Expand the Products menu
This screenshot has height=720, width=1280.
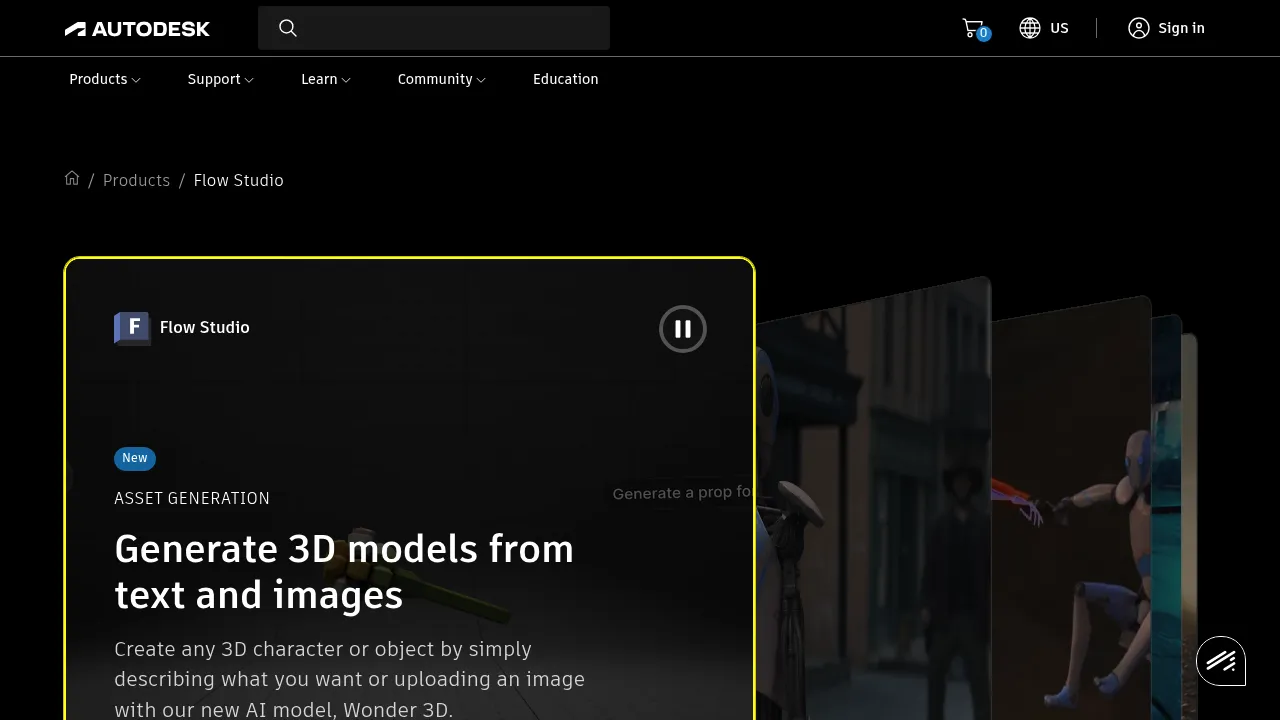tap(105, 79)
